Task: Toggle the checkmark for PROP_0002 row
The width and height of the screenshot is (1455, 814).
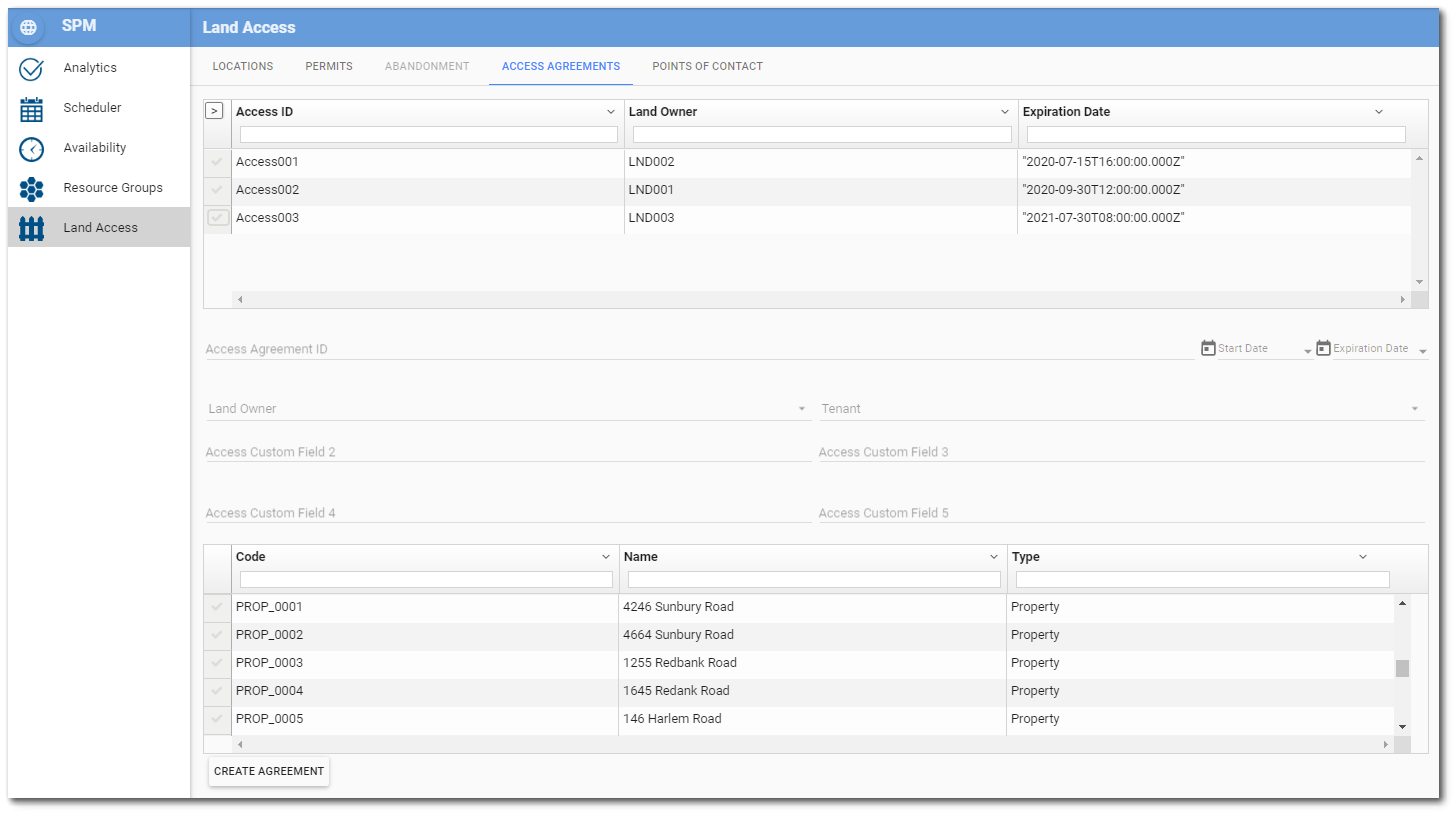Action: 217,635
